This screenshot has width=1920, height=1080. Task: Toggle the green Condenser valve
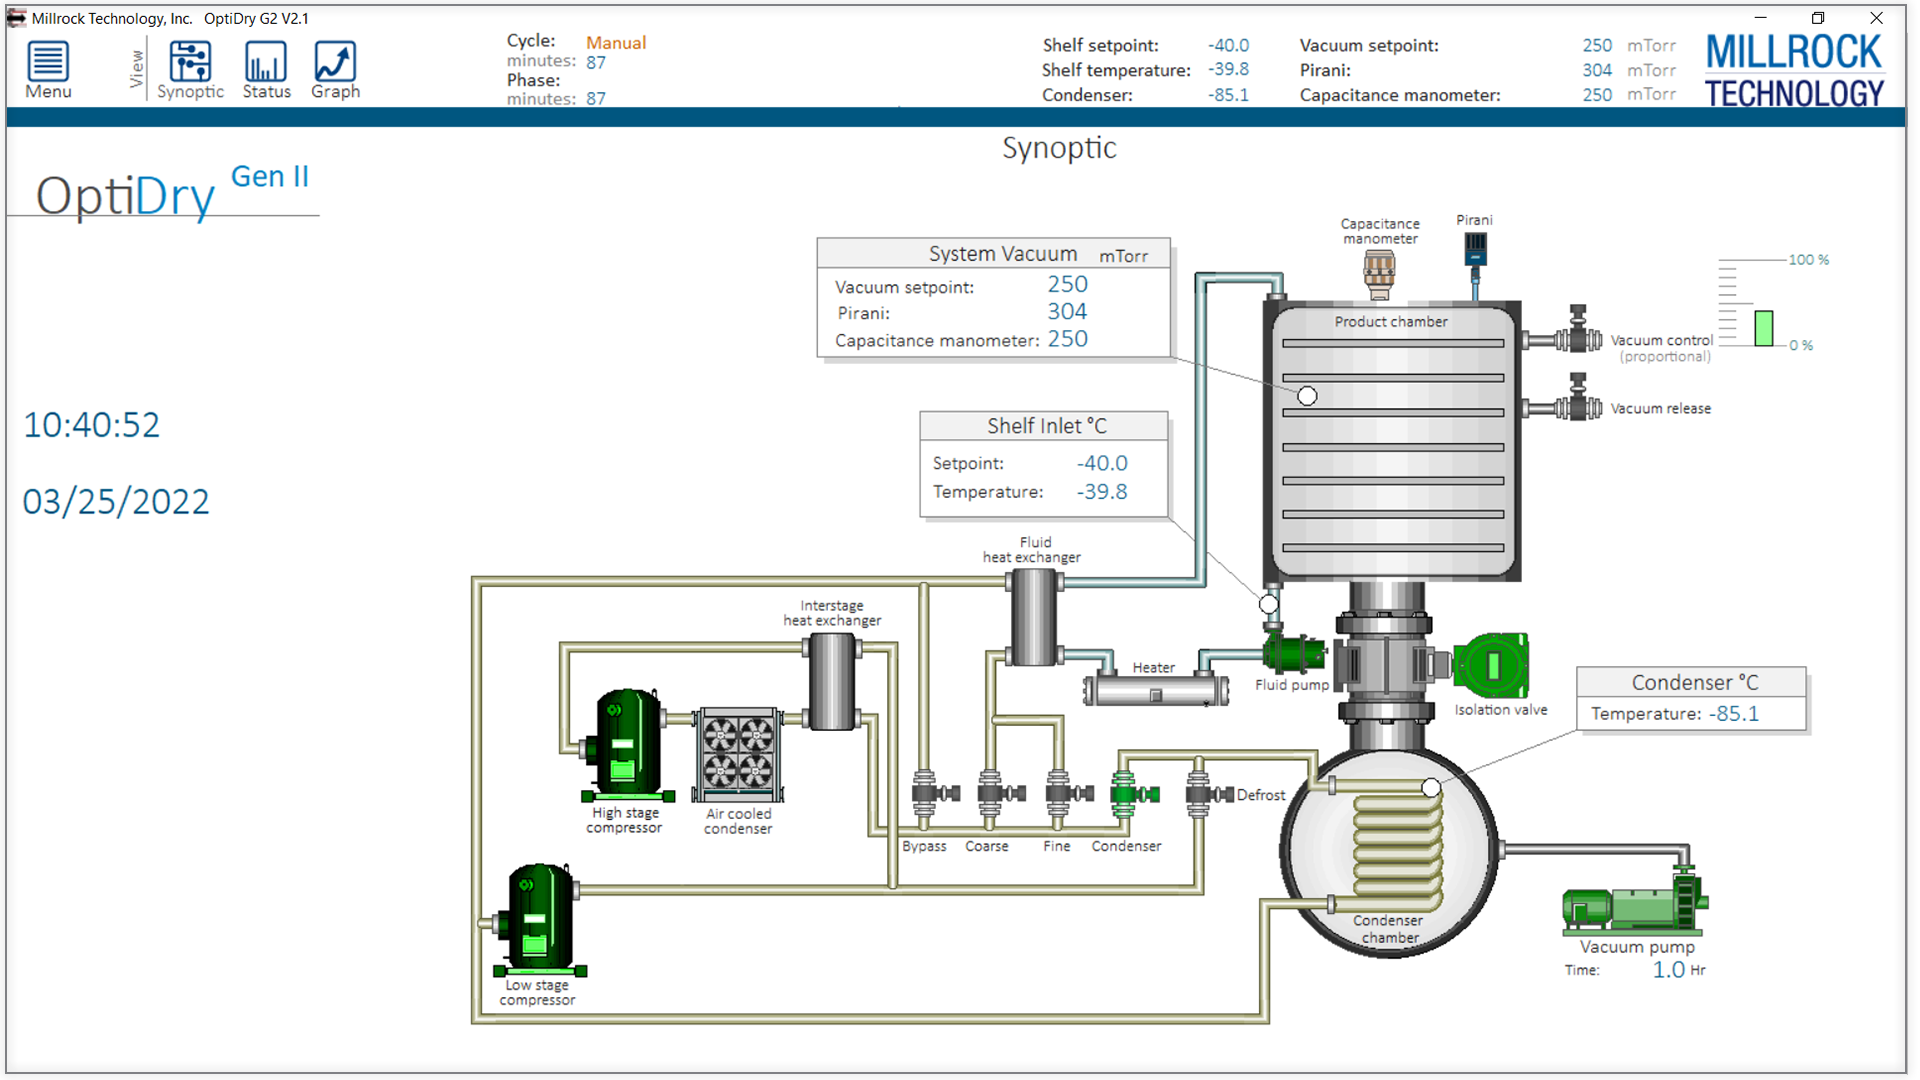click(1134, 794)
